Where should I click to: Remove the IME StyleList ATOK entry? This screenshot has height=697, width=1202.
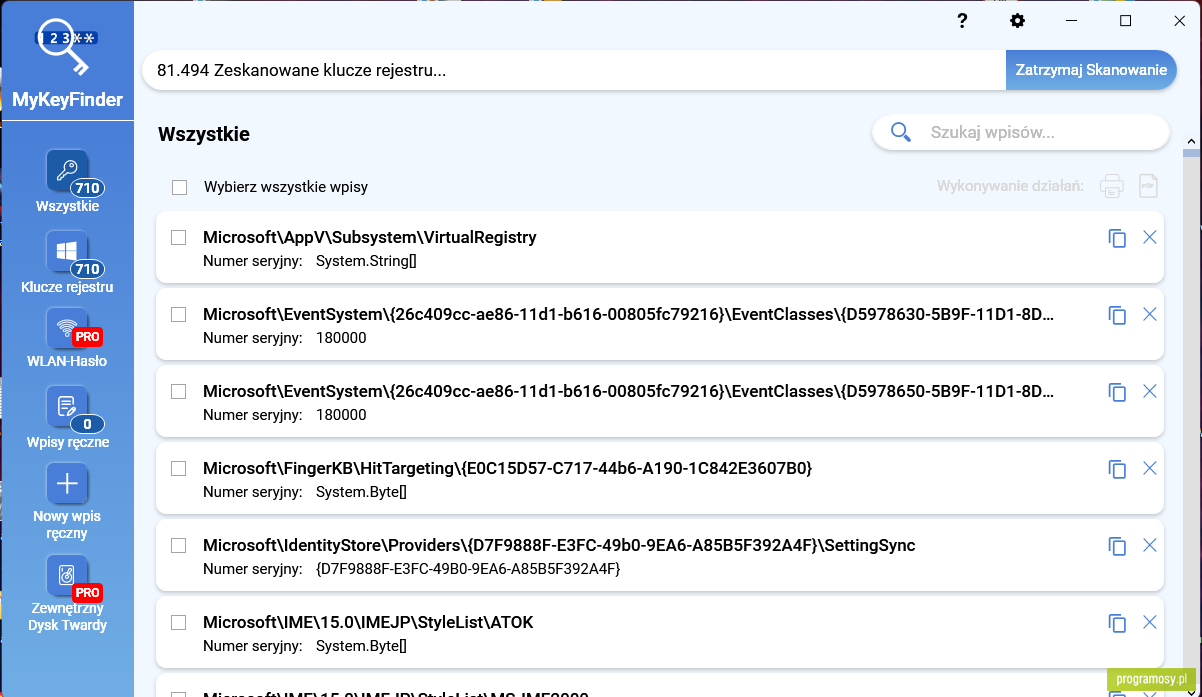coord(1149,622)
